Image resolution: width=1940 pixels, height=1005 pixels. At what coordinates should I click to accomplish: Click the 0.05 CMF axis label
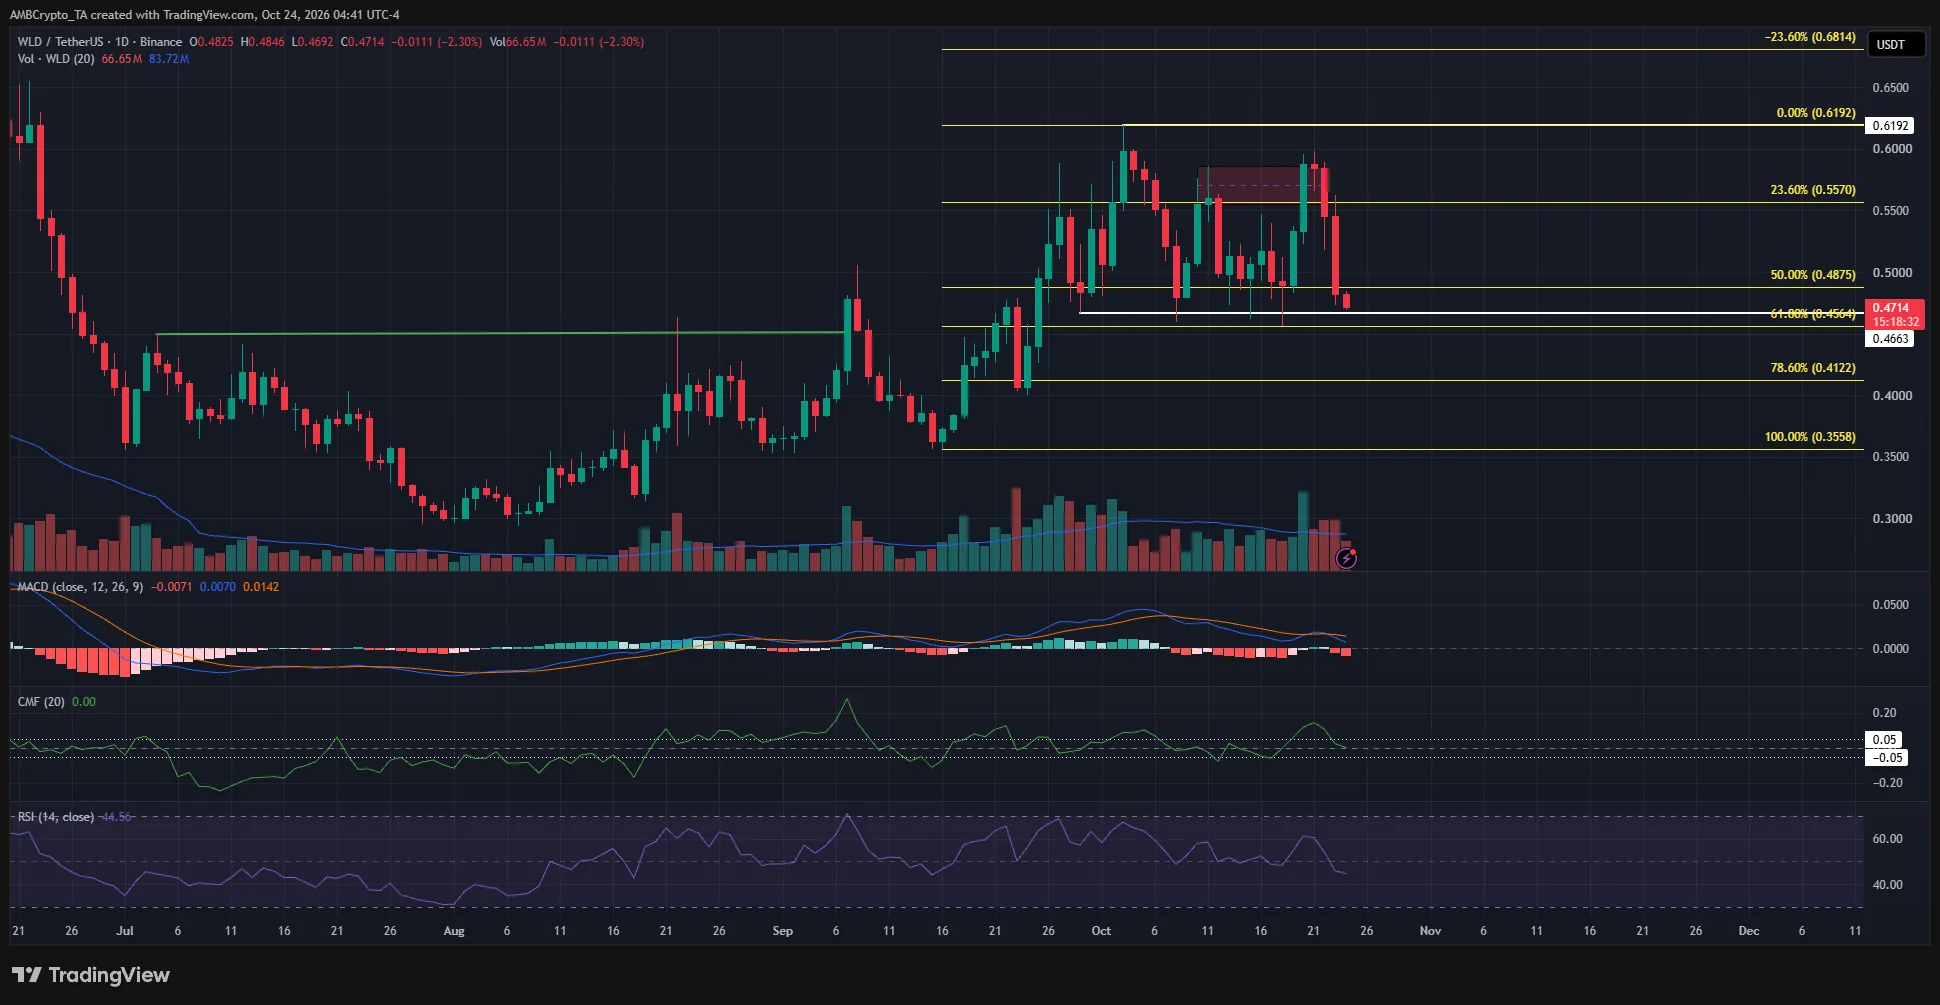point(1885,740)
